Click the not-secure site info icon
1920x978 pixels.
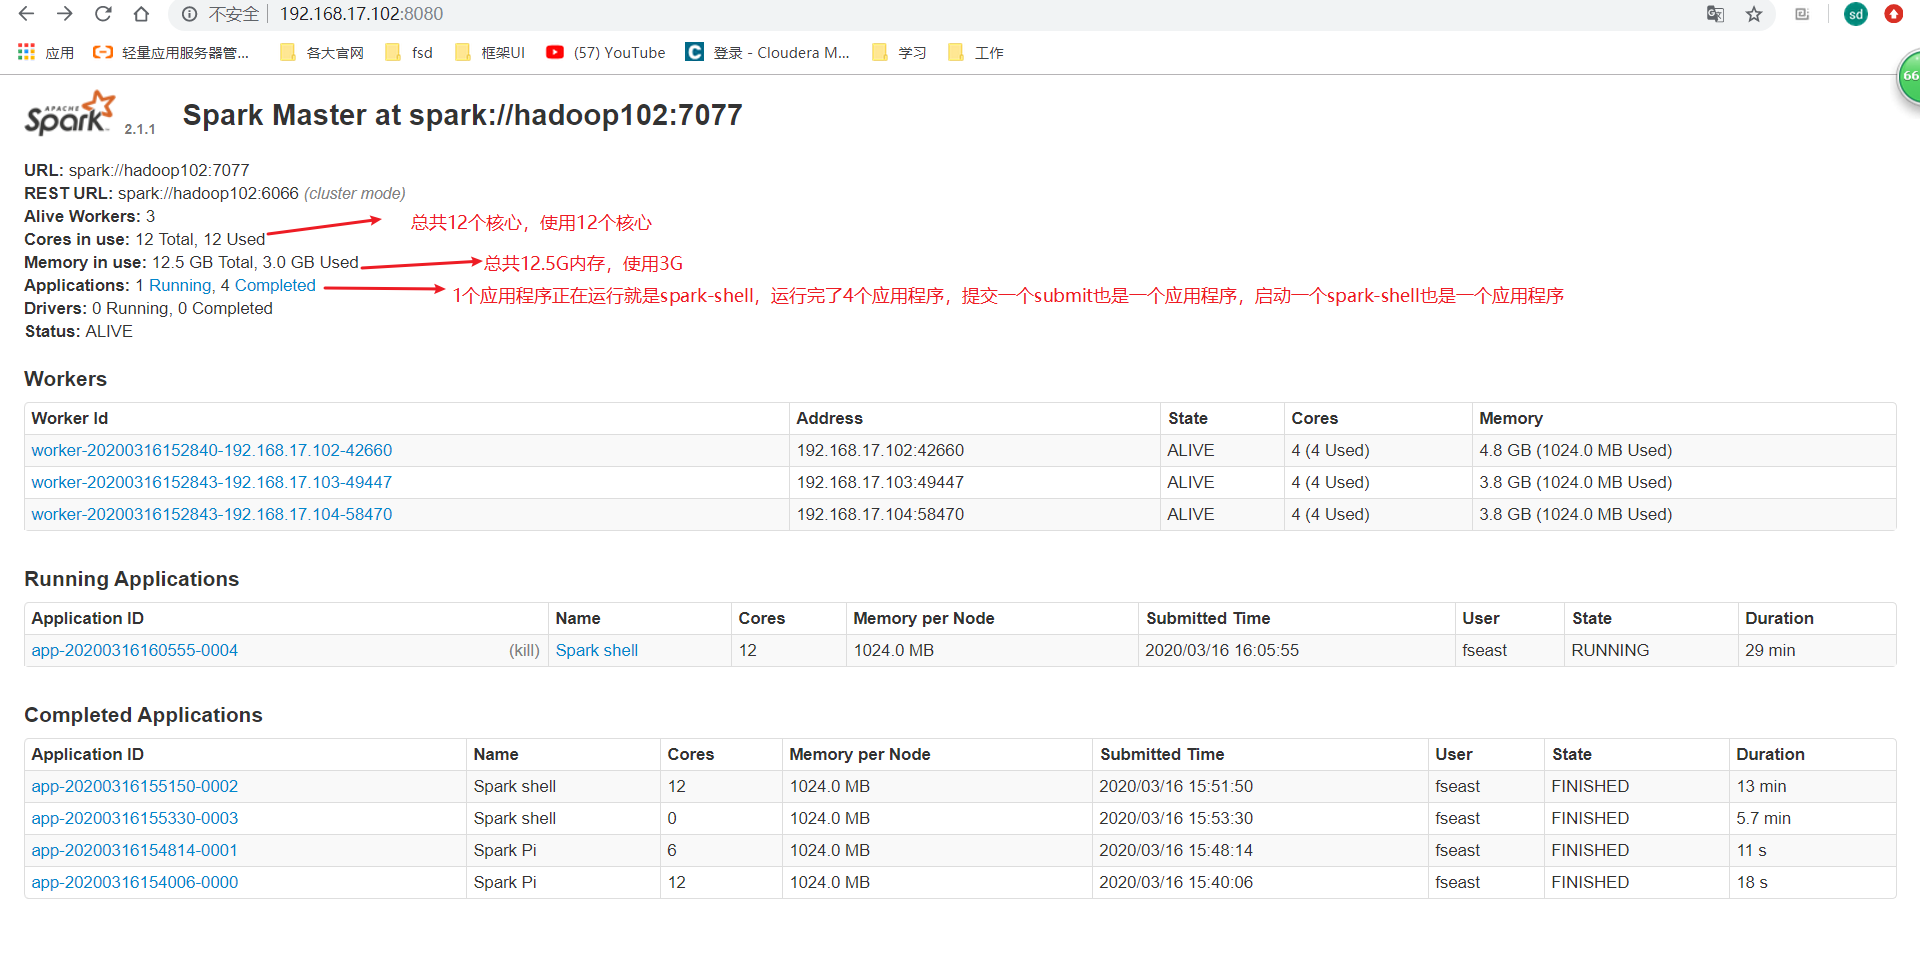(189, 14)
